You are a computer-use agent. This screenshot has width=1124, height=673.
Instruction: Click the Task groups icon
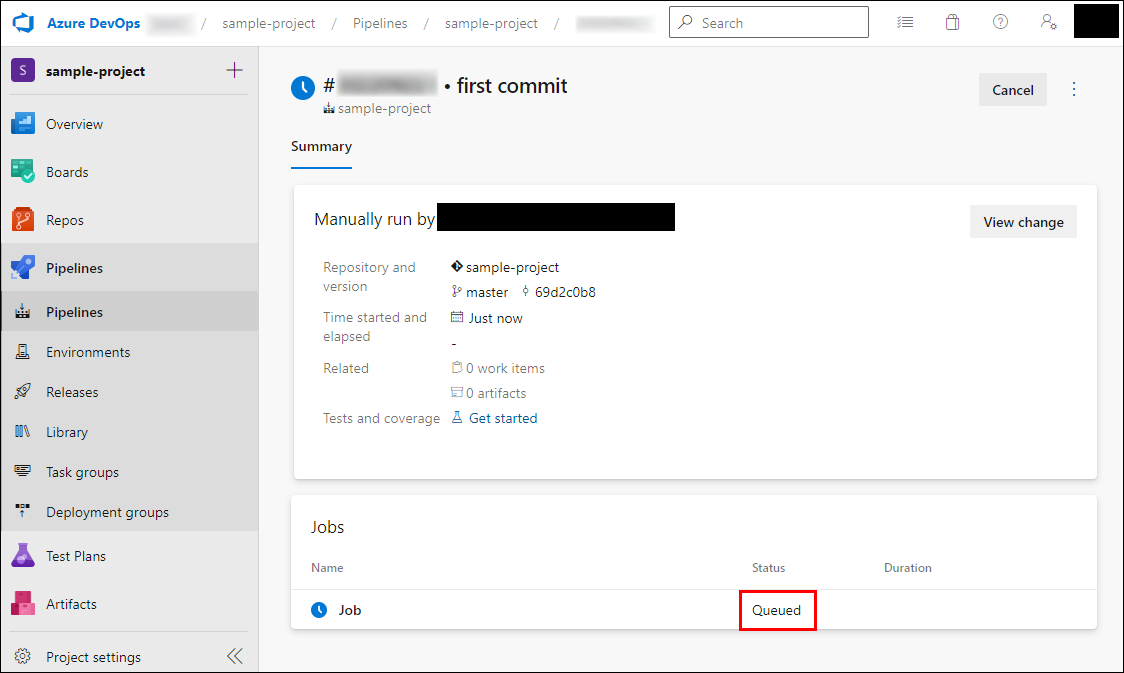23,471
